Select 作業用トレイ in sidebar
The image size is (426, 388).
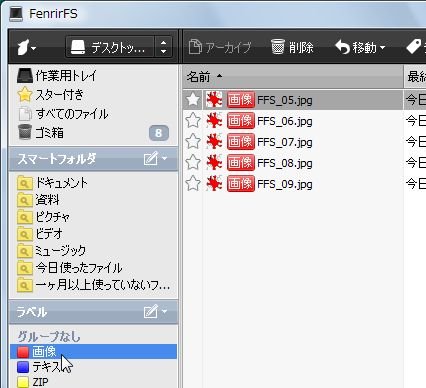click(x=93, y=76)
